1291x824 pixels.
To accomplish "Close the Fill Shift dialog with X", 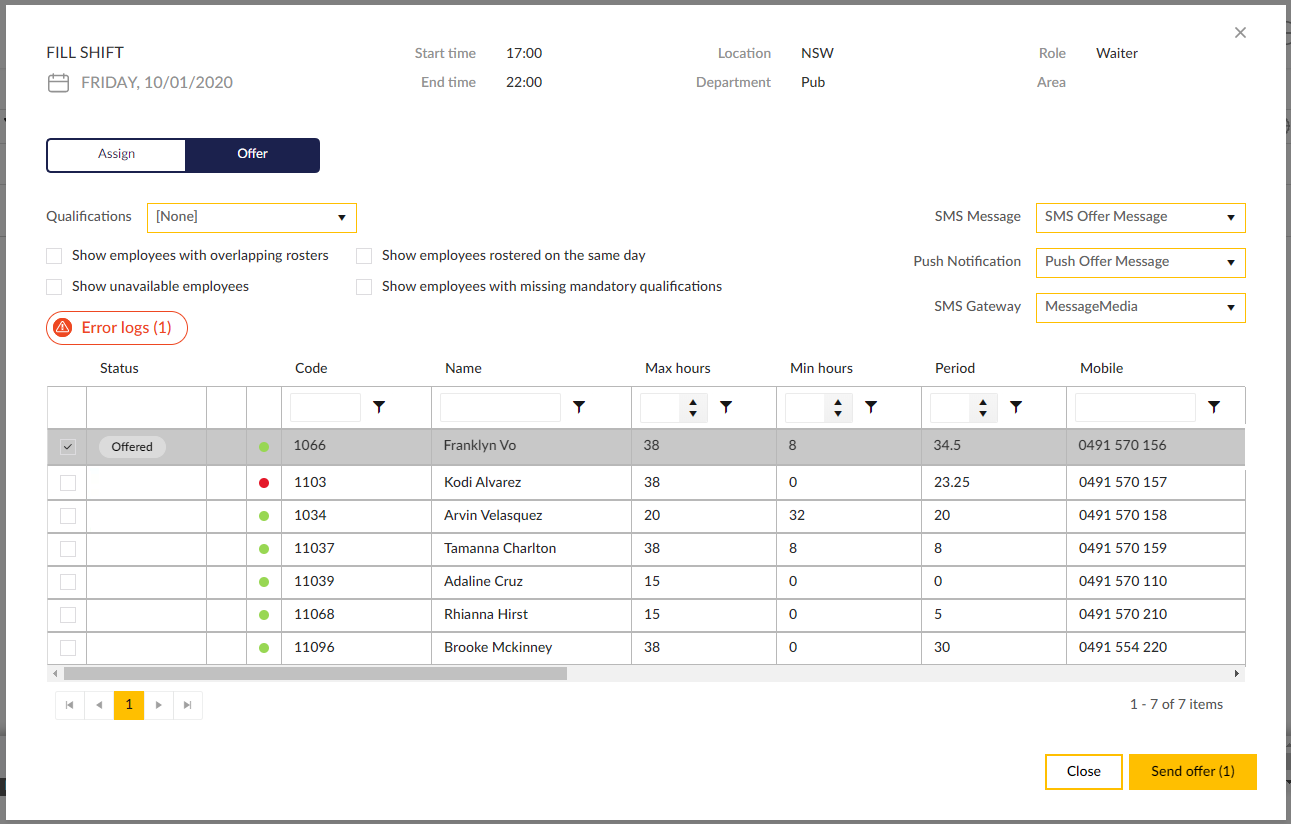I will click(1240, 33).
